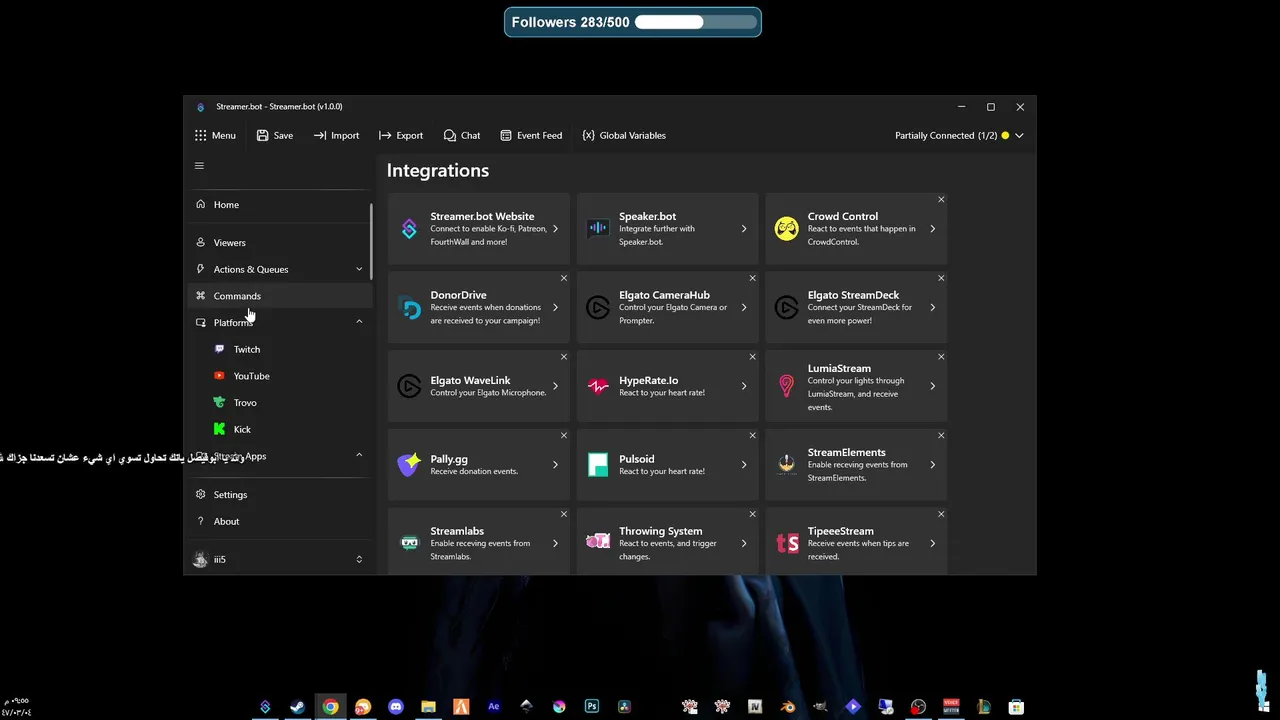Open About in sidebar
Screen dimensions: 1280x720
click(281, 522)
